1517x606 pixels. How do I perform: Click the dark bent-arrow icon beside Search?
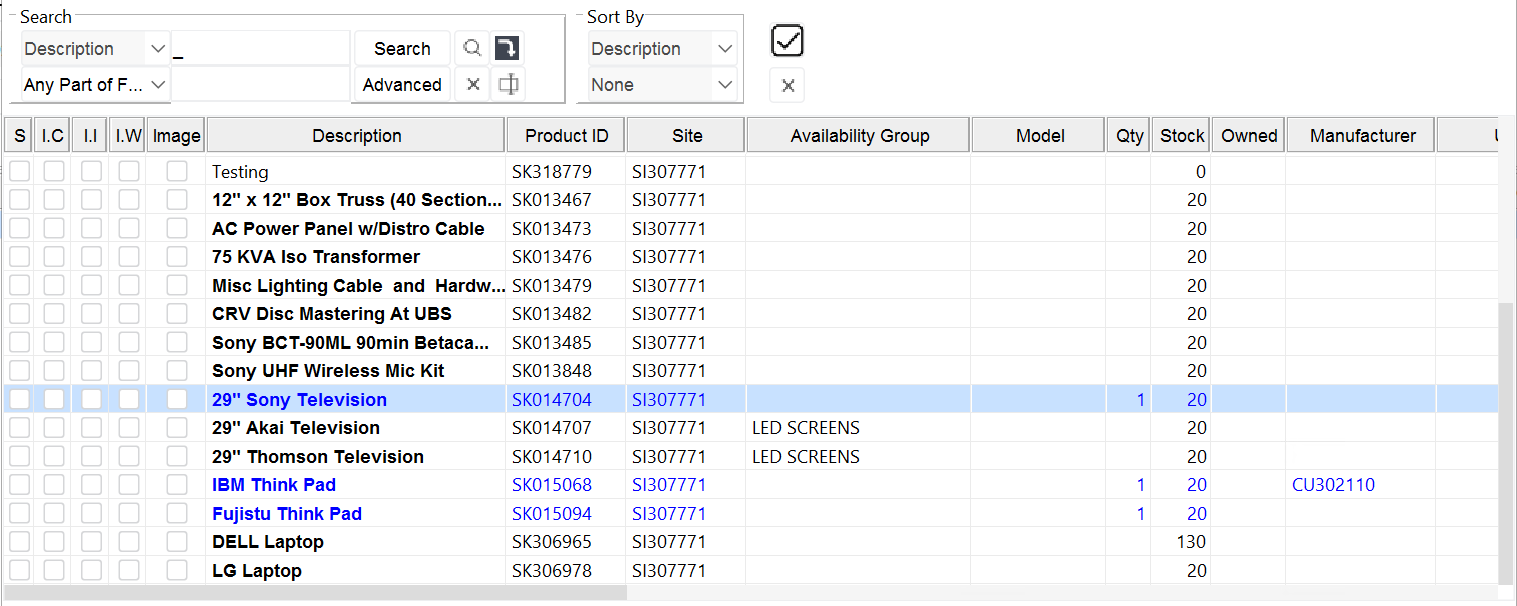coord(508,49)
